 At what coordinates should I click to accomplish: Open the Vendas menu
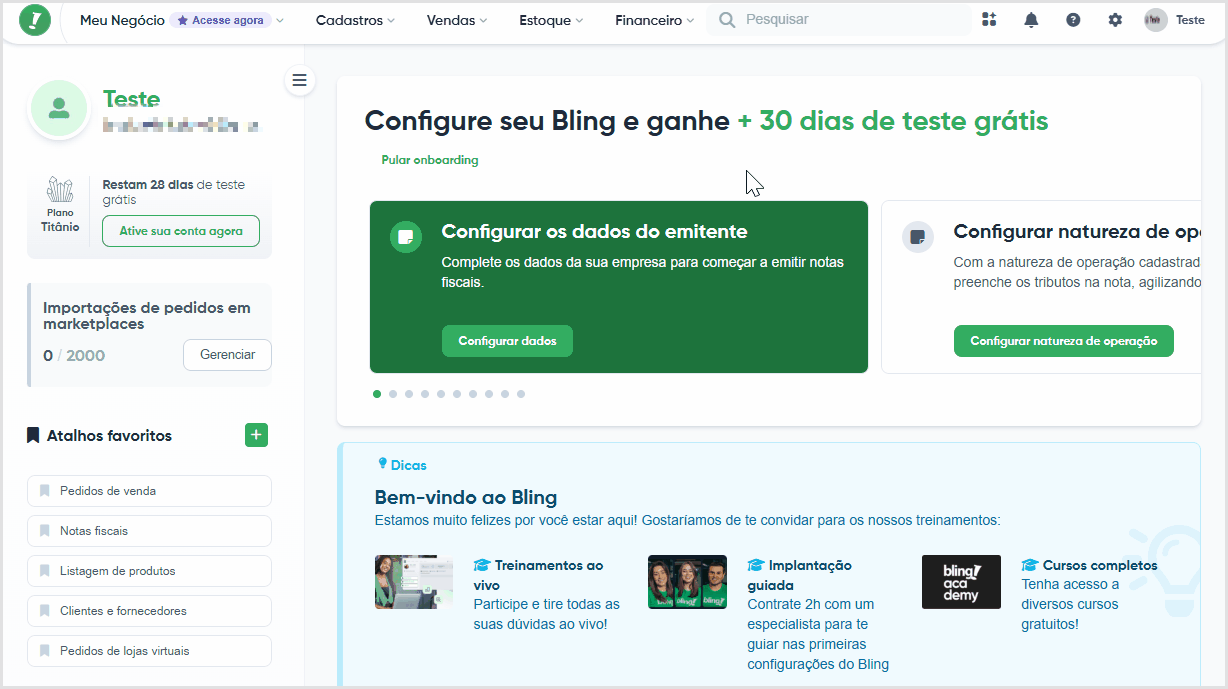pos(457,20)
